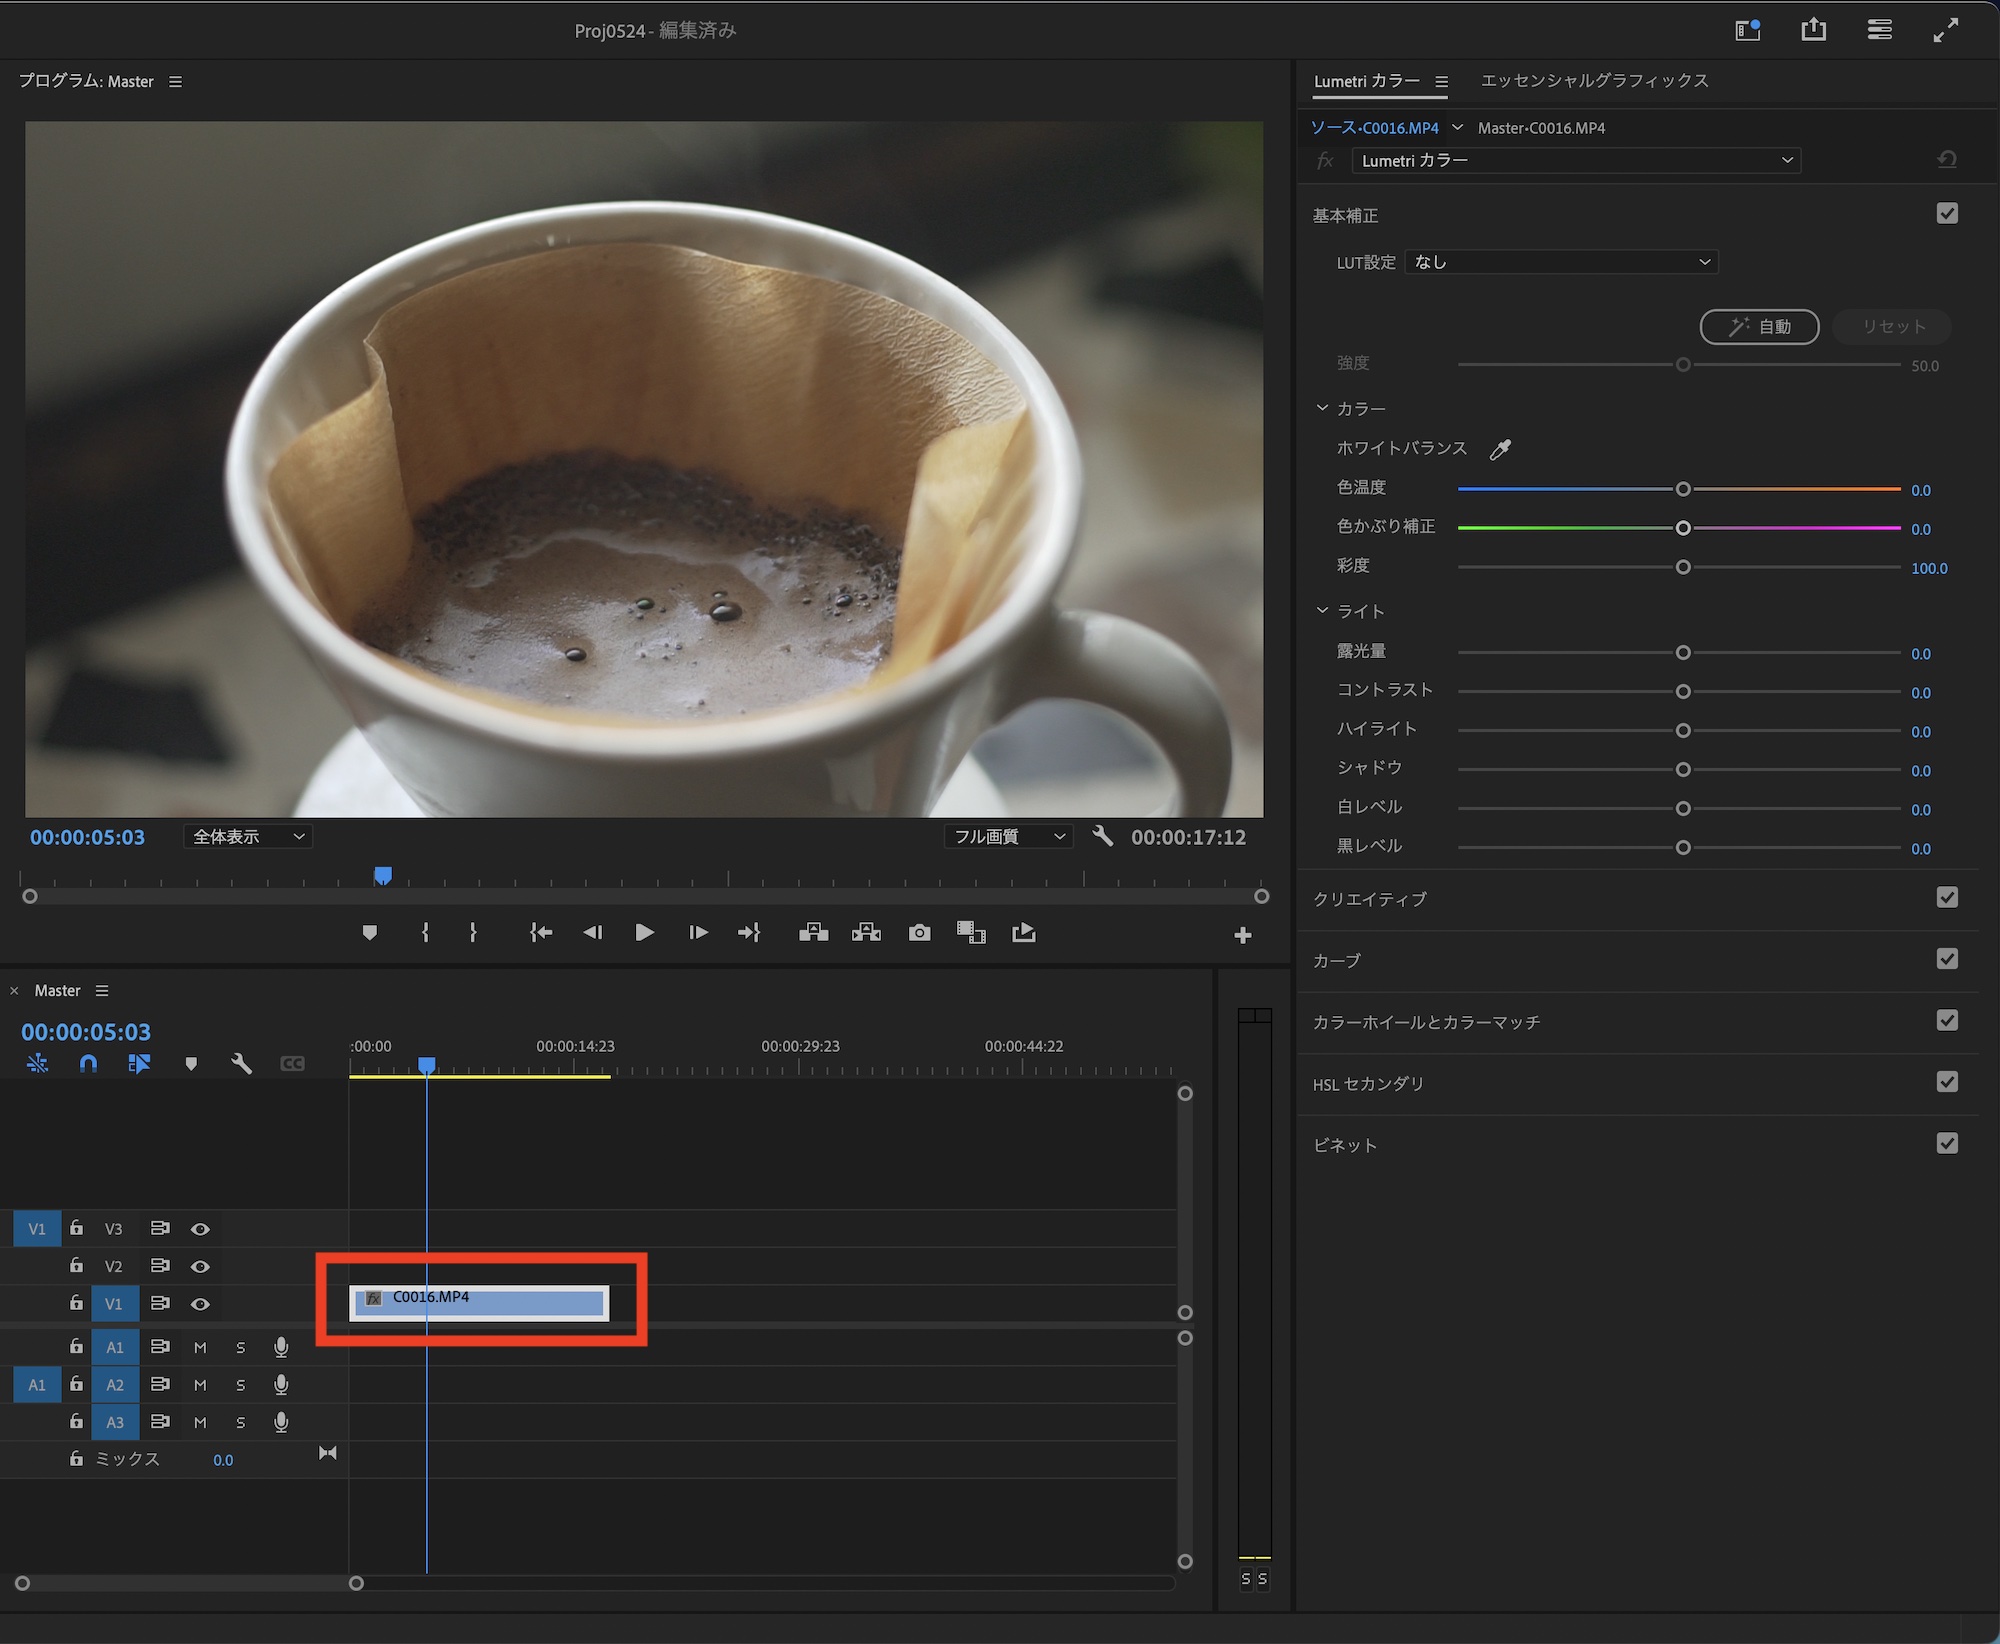Expand the カーブ section
The image size is (2000, 1644).
tap(1337, 960)
